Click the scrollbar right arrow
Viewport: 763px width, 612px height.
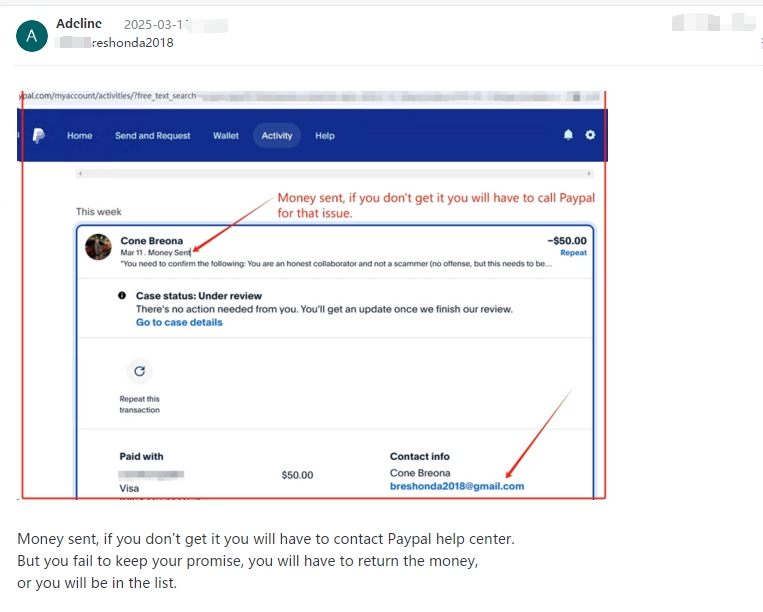point(589,173)
